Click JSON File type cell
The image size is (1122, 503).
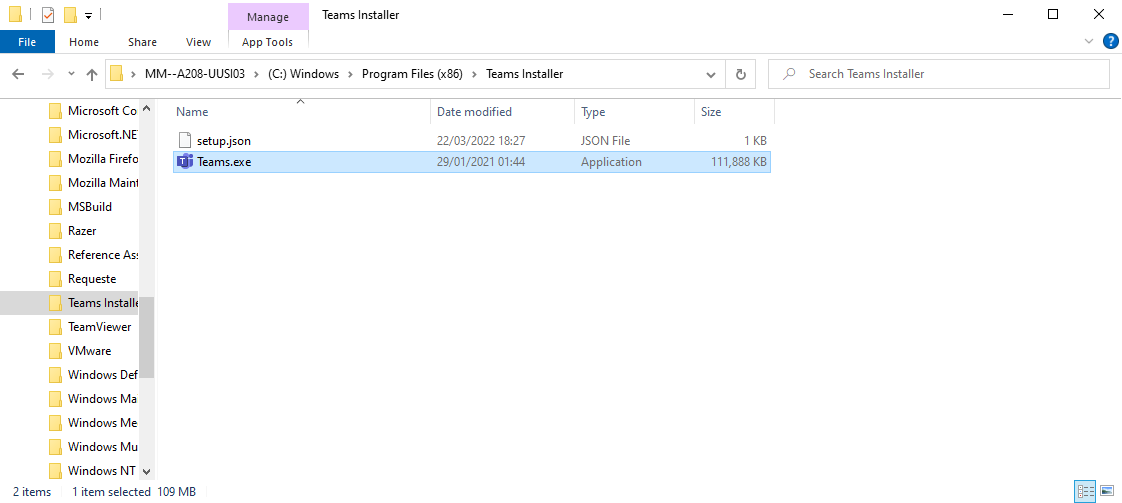[605, 141]
